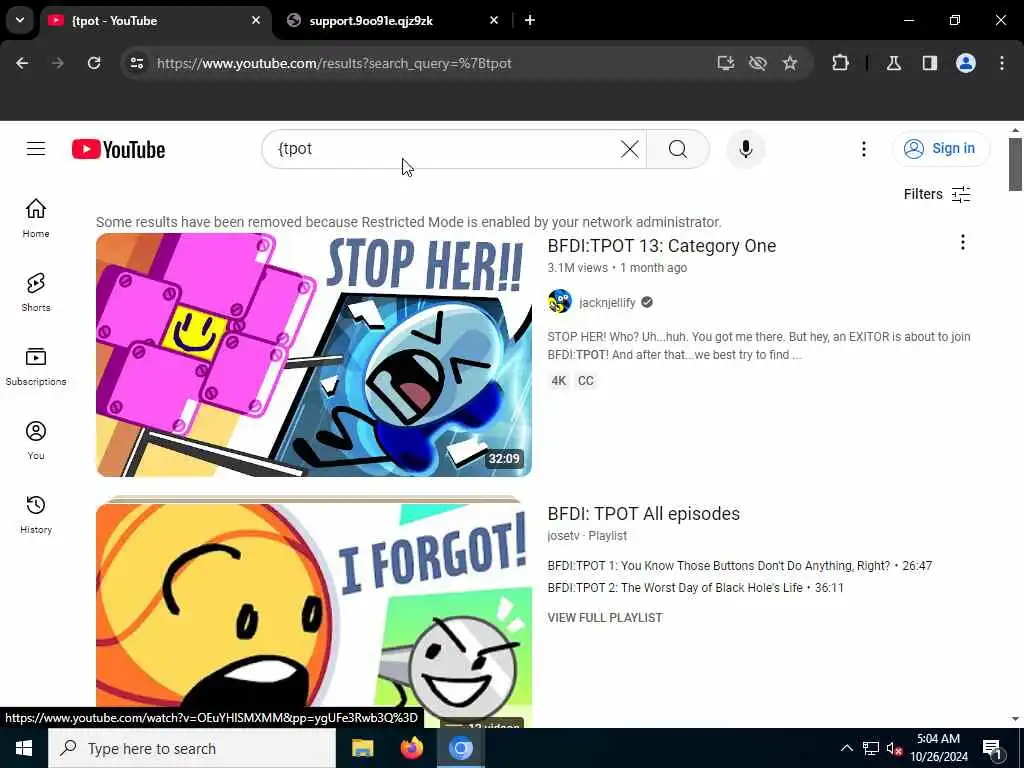Open the network tray icon
This screenshot has width=1024, height=768.
(871, 748)
